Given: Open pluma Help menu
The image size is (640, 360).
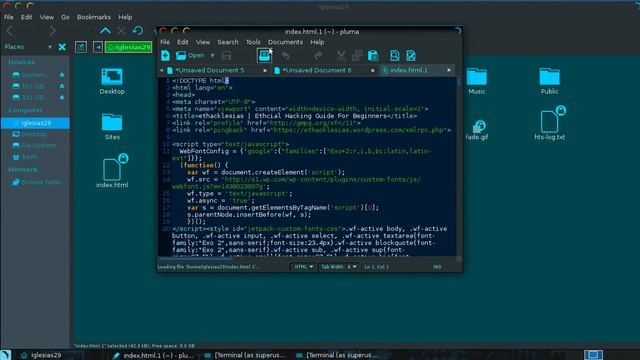Looking at the screenshot, I should (317, 42).
